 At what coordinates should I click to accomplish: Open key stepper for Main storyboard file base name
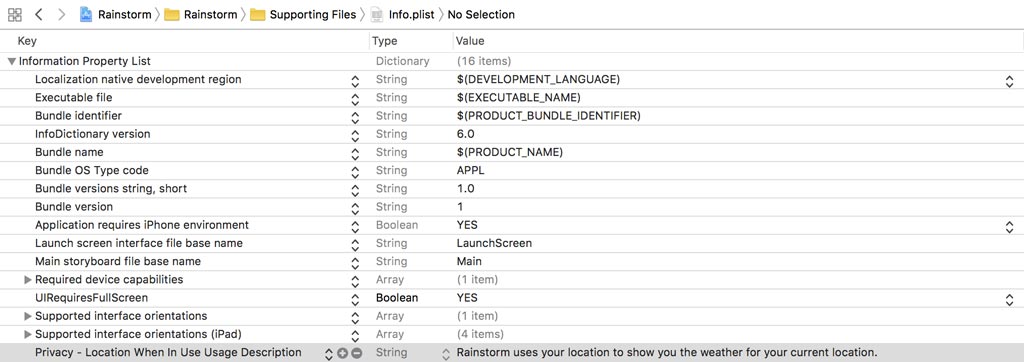(355, 263)
